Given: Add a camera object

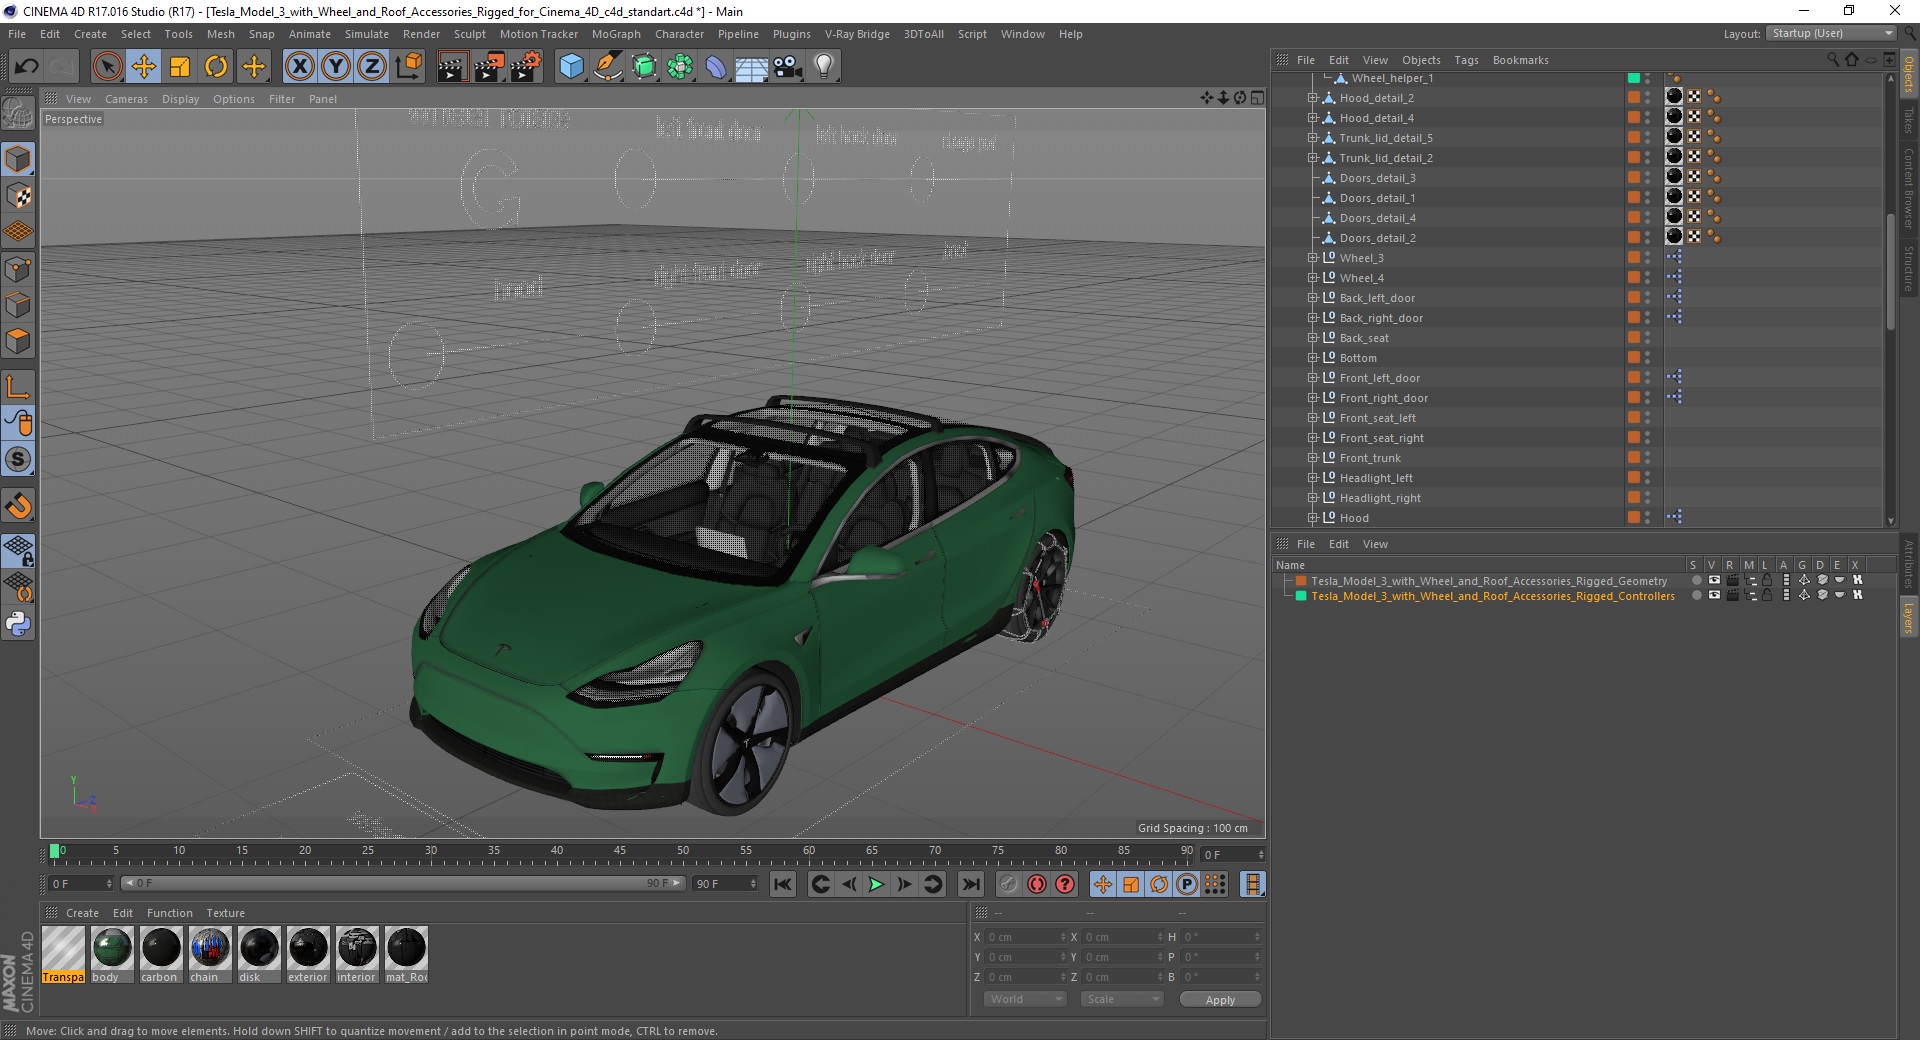Looking at the screenshot, I should pyautogui.click(x=788, y=67).
